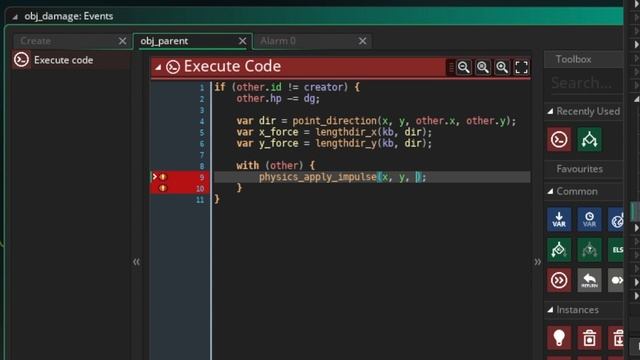Select Destroy Instance trash action
The image size is (640, 360).
pos(589,338)
